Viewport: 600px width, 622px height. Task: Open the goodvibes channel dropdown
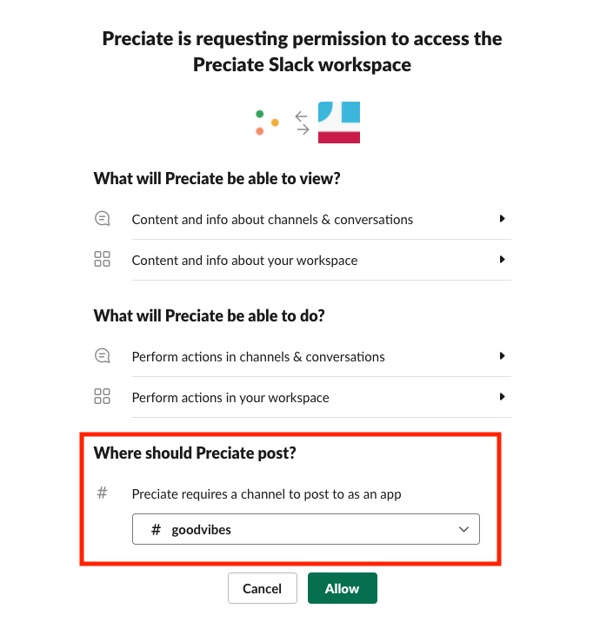pos(306,529)
